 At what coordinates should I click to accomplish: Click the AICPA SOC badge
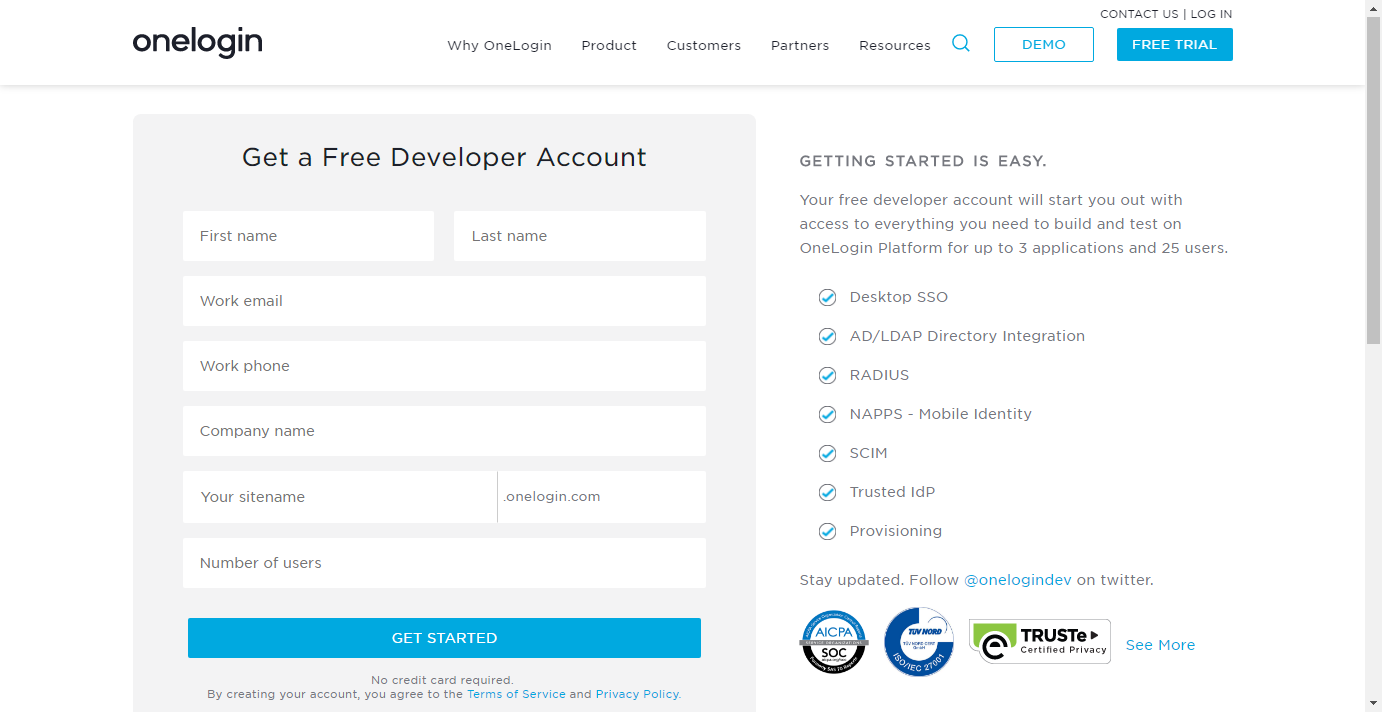833,642
